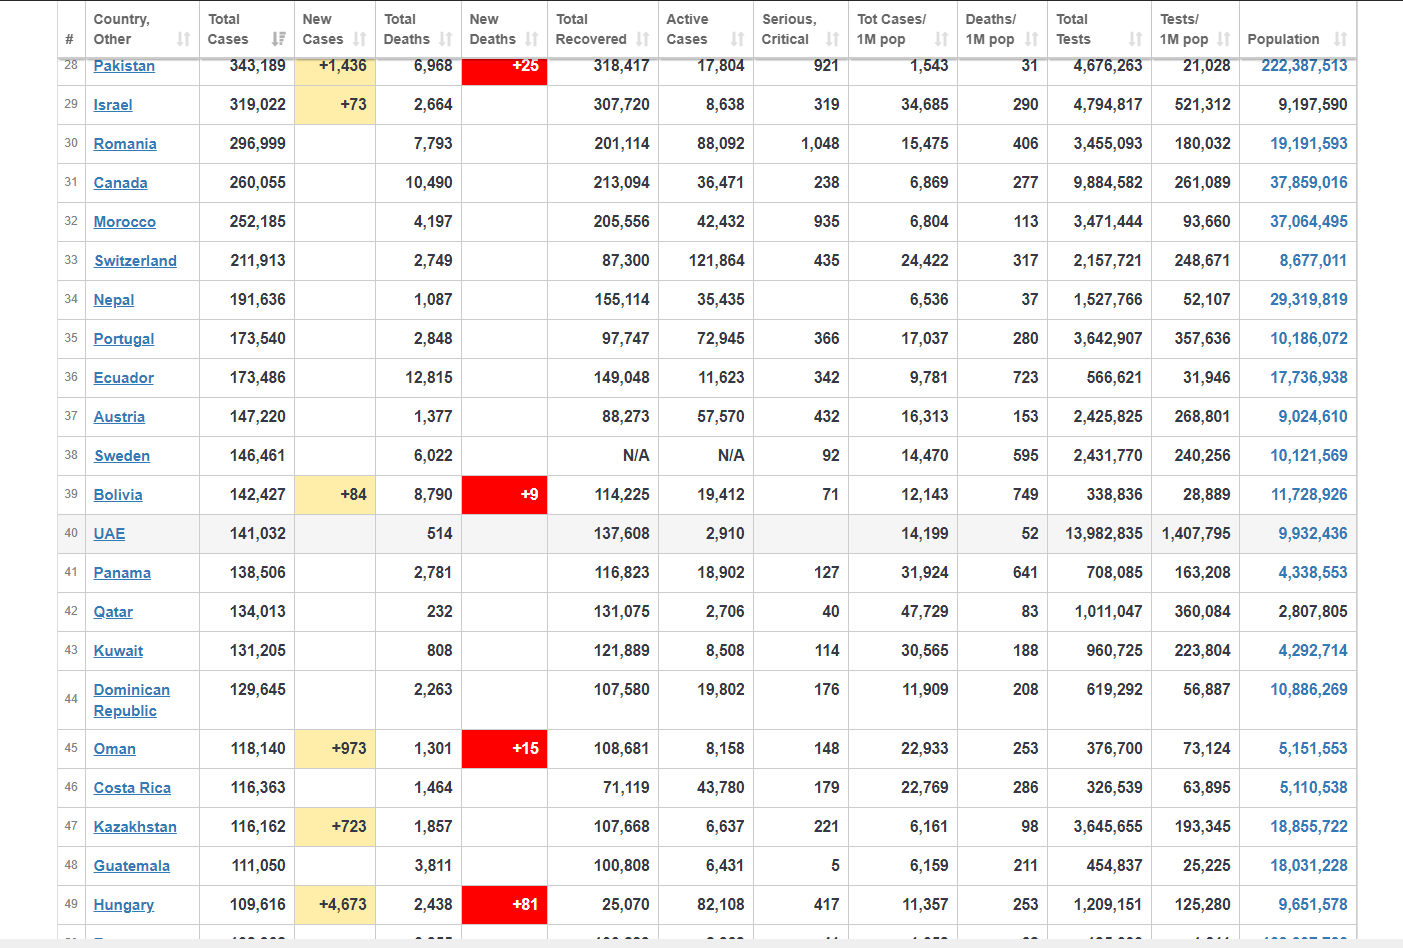1403x948 pixels.
Task: Sort table by Country using its sort arrows
Action: [183, 39]
